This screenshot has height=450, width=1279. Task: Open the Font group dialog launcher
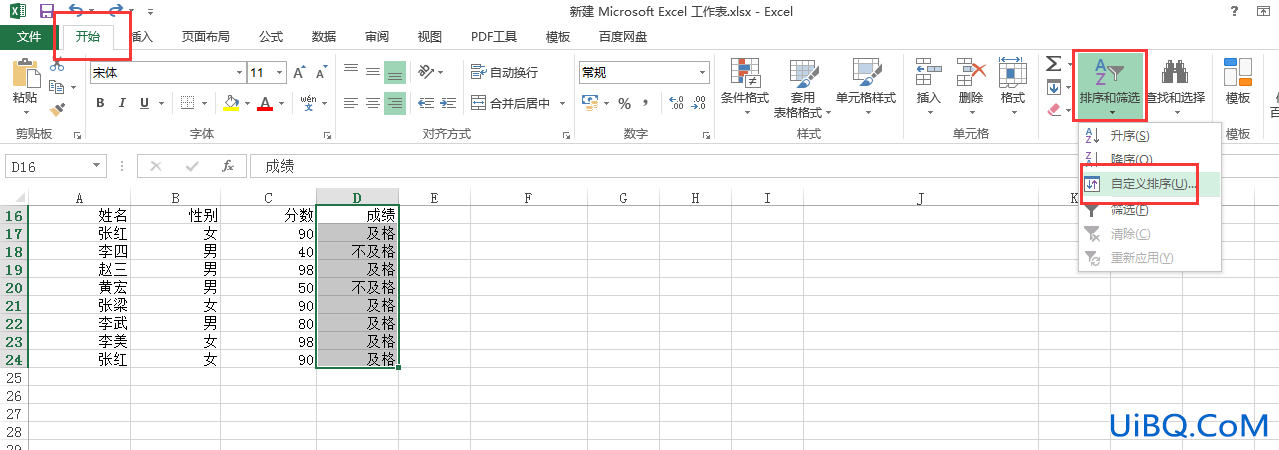coord(327,134)
